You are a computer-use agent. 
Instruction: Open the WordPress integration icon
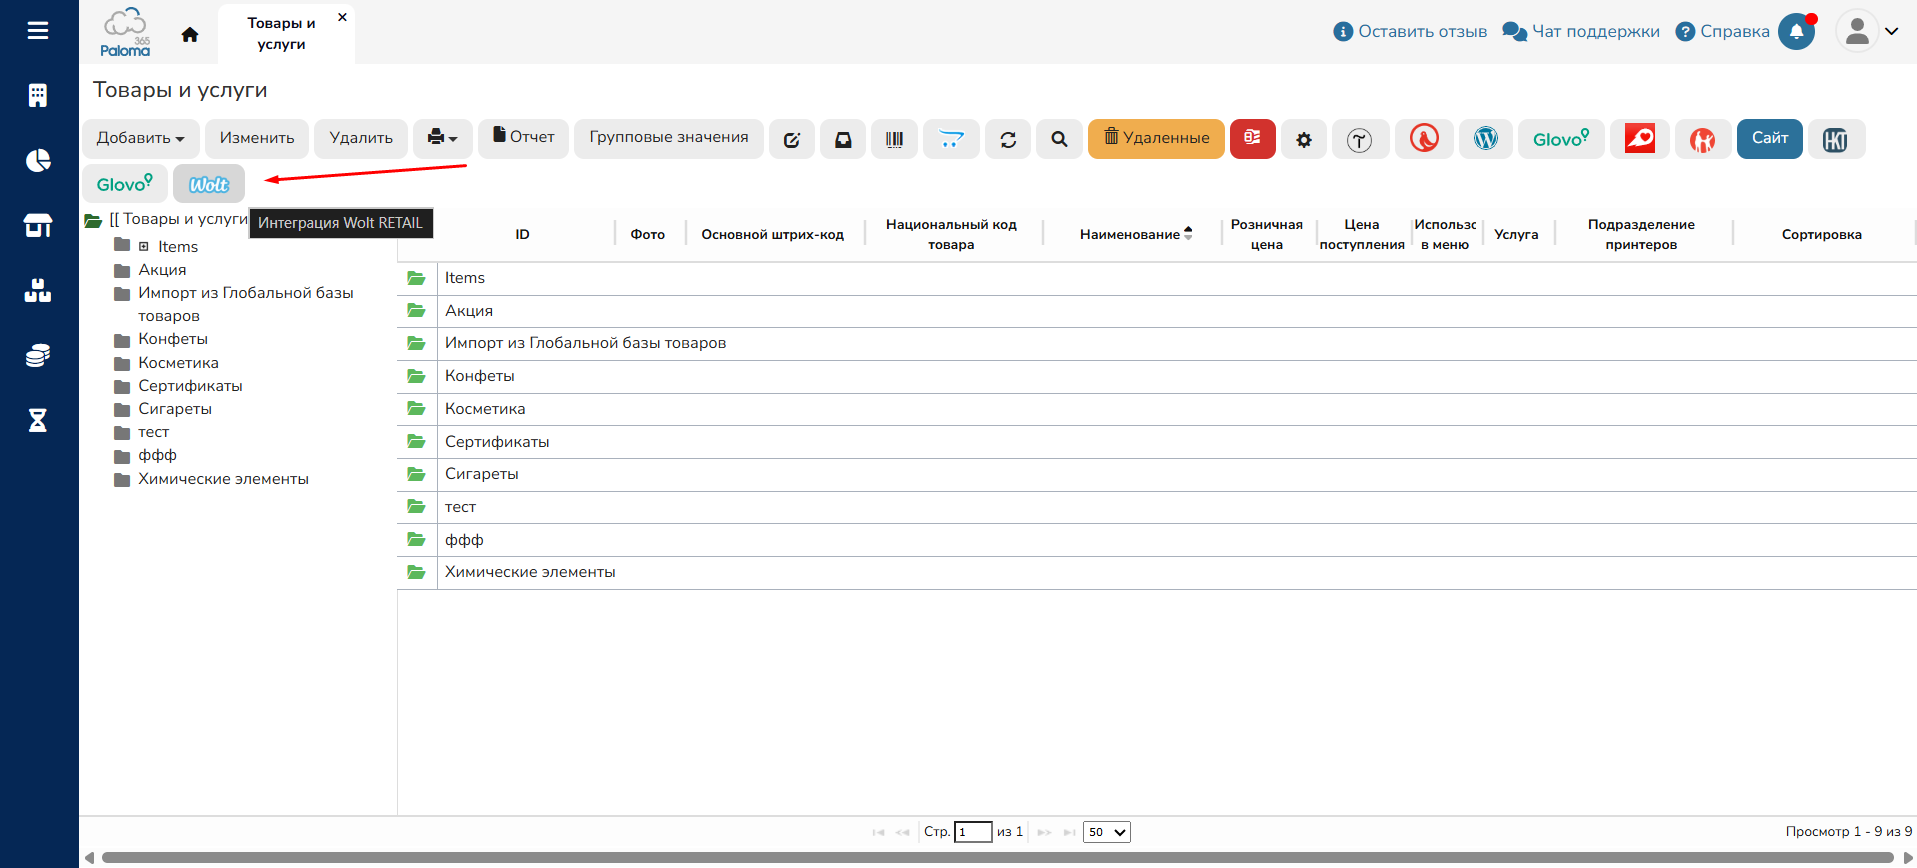pos(1485,139)
